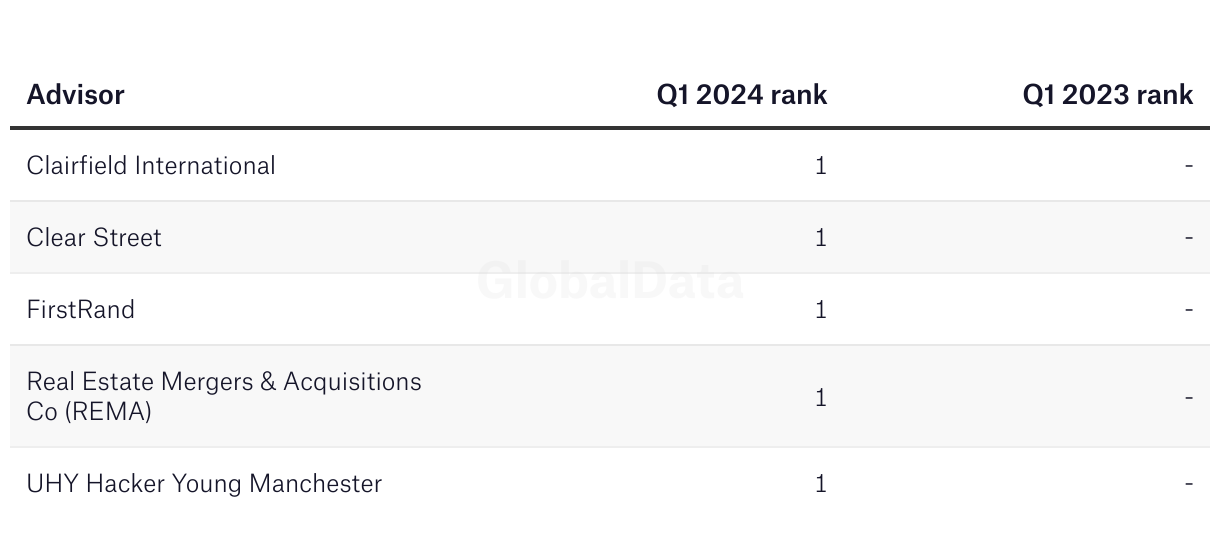
Task: Sort by the Q1 2023 rank header
Action: 1108,95
